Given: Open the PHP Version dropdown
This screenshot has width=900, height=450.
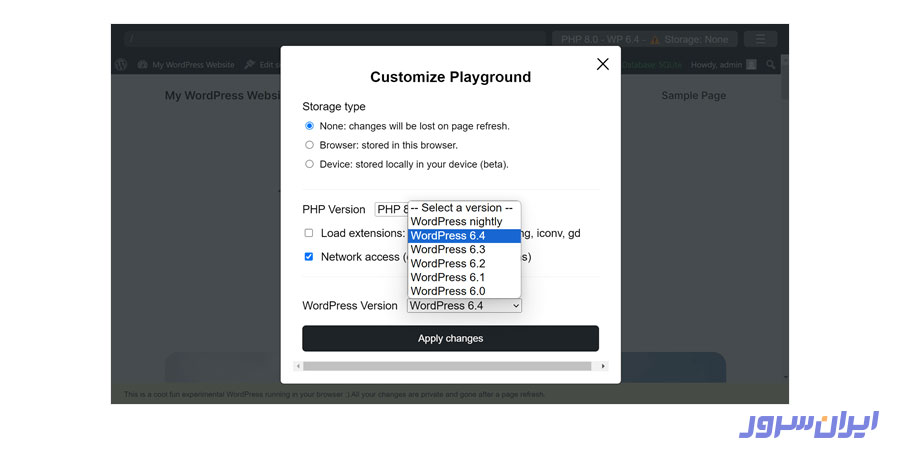Looking at the screenshot, I should (391, 210).
